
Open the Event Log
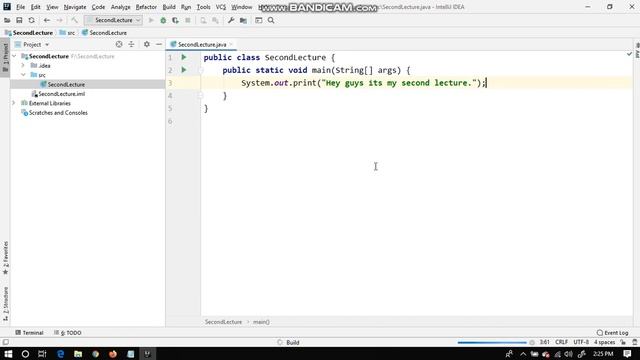612,333
